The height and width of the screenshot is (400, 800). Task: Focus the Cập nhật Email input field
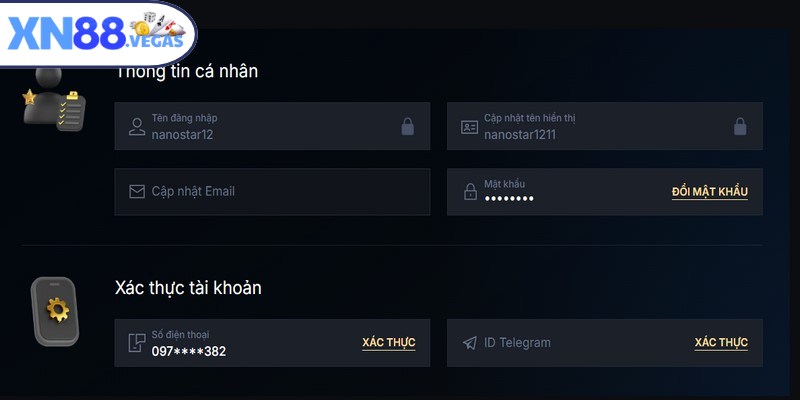pos(280,191)
